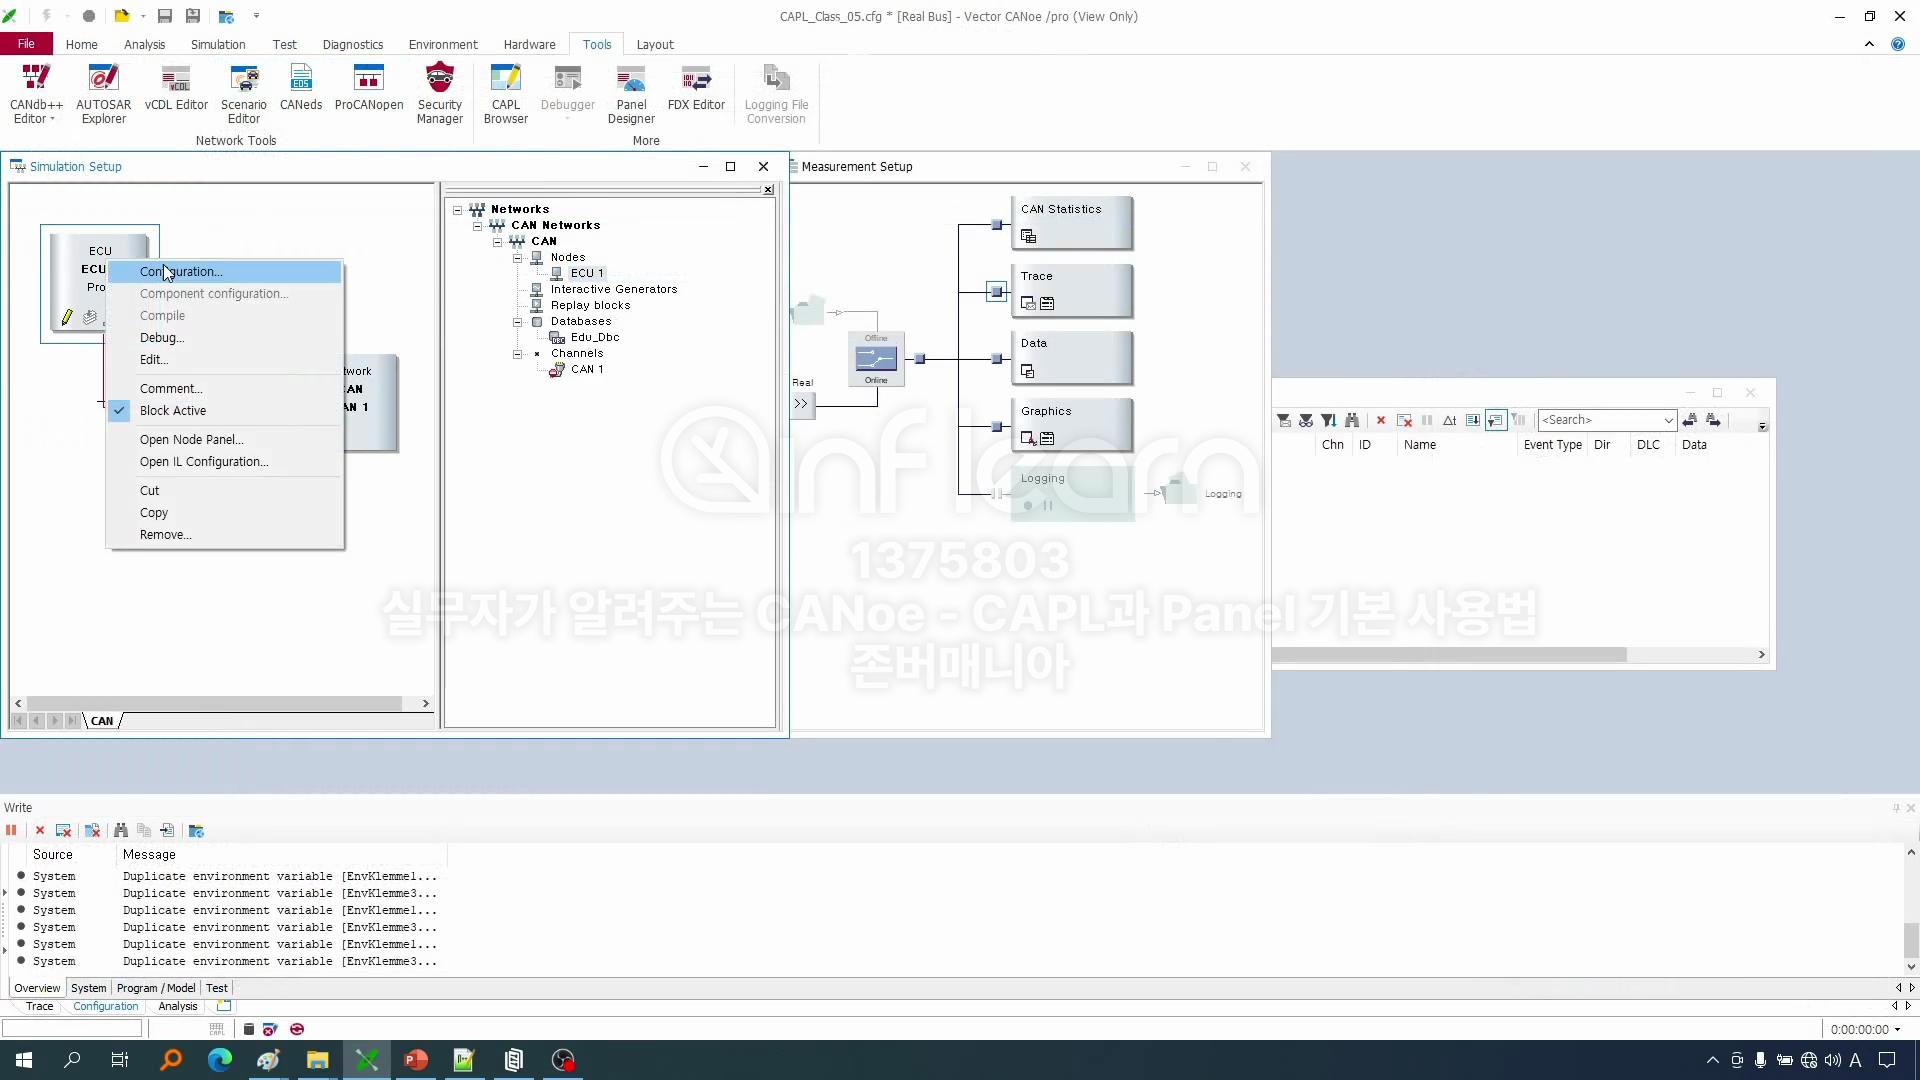Viewport: 1920px width, 1080px height.
Task: Click the first filter icon in Trace toolbar
Action: coord(1283,420)
